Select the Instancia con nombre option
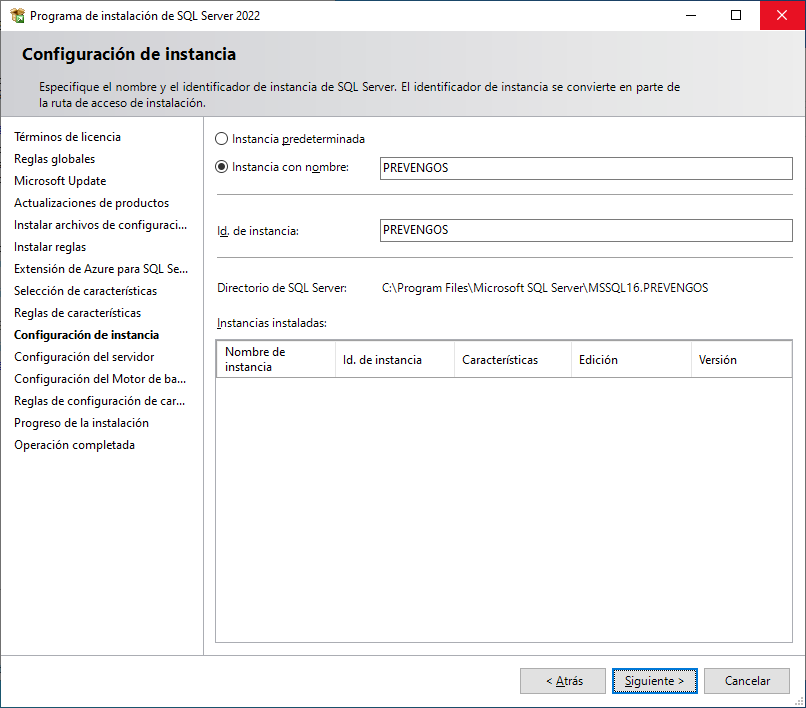806x708 pixels. pyautogui.click(x=222, y=167)
